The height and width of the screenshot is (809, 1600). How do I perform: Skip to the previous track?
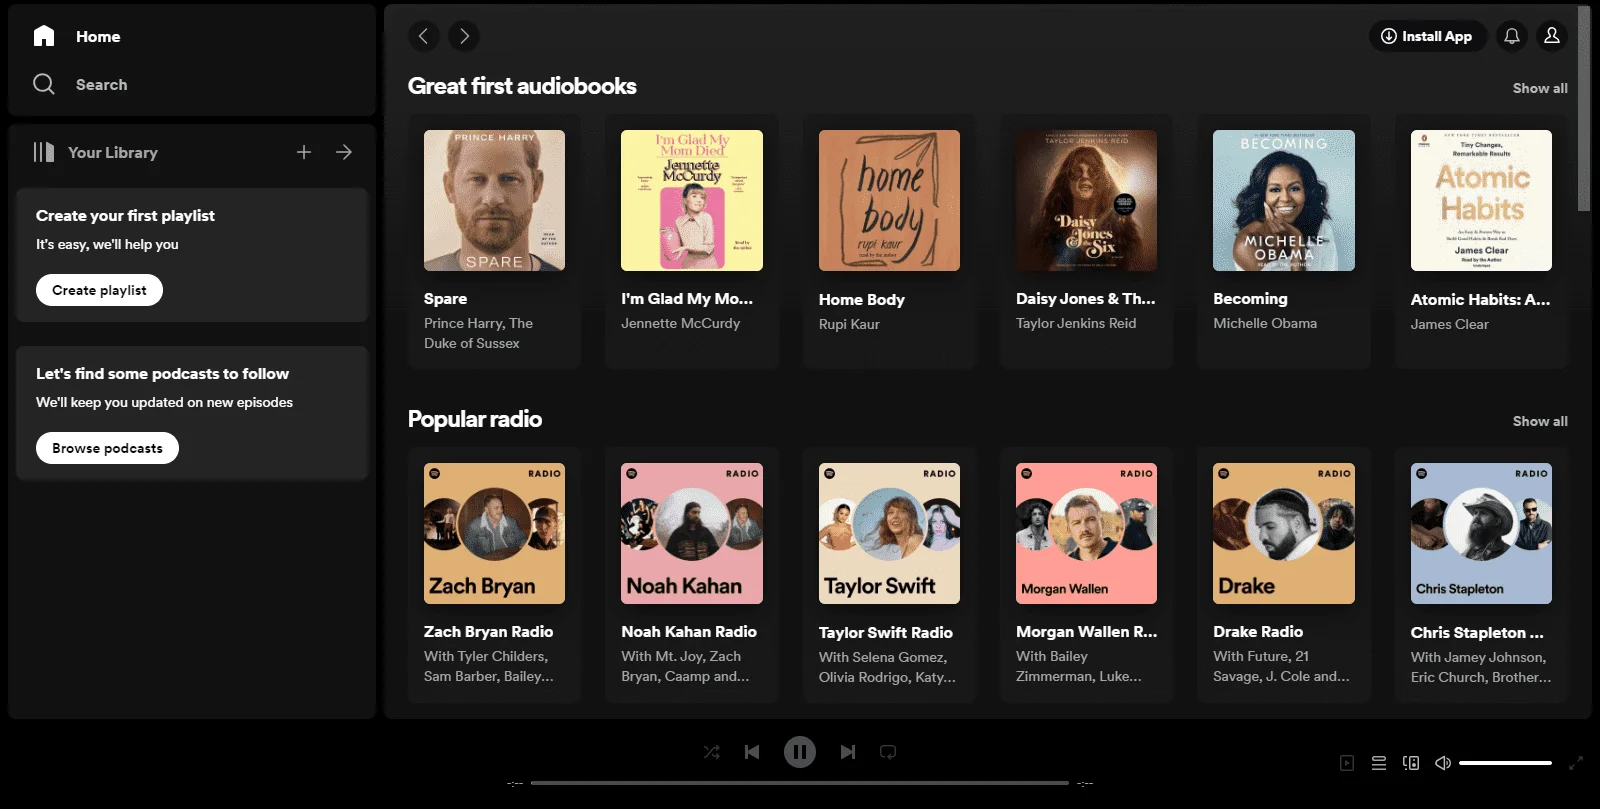[752, 752]
